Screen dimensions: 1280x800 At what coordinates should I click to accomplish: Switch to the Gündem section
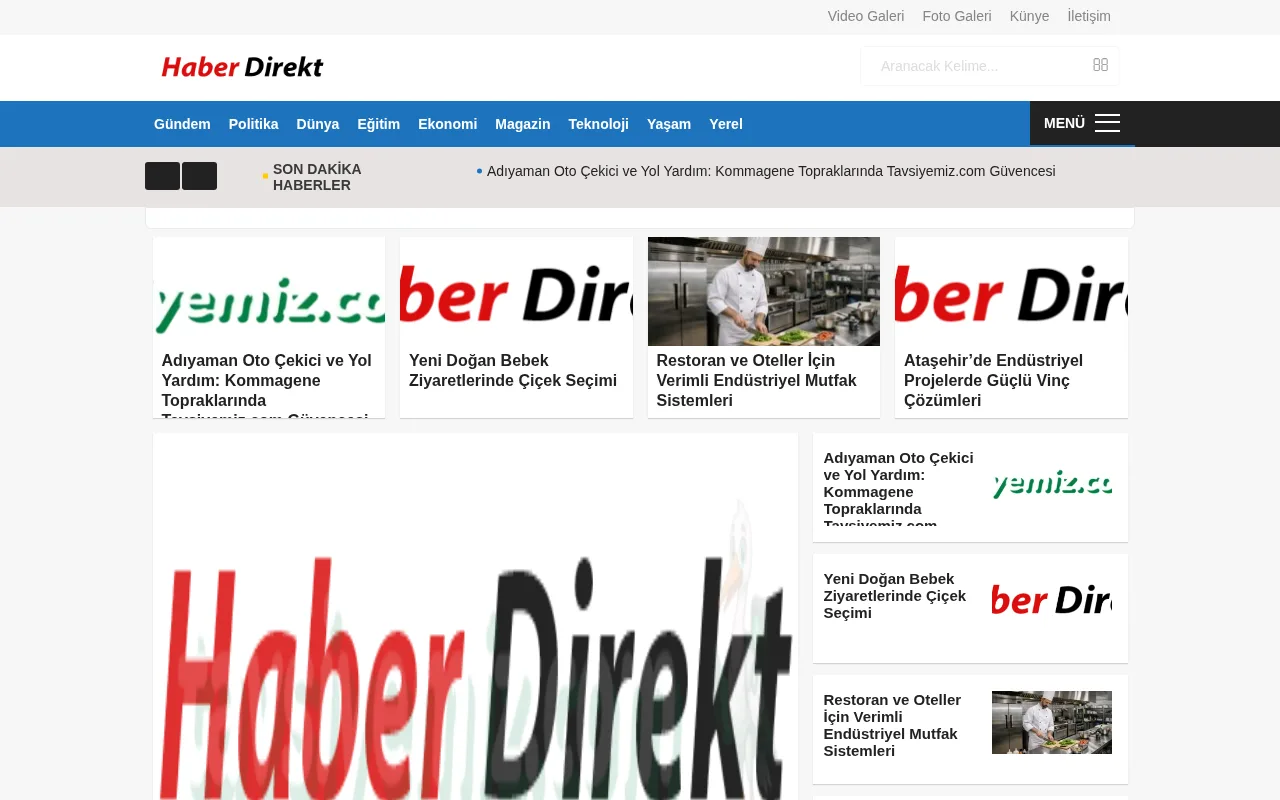pos(182,123)
